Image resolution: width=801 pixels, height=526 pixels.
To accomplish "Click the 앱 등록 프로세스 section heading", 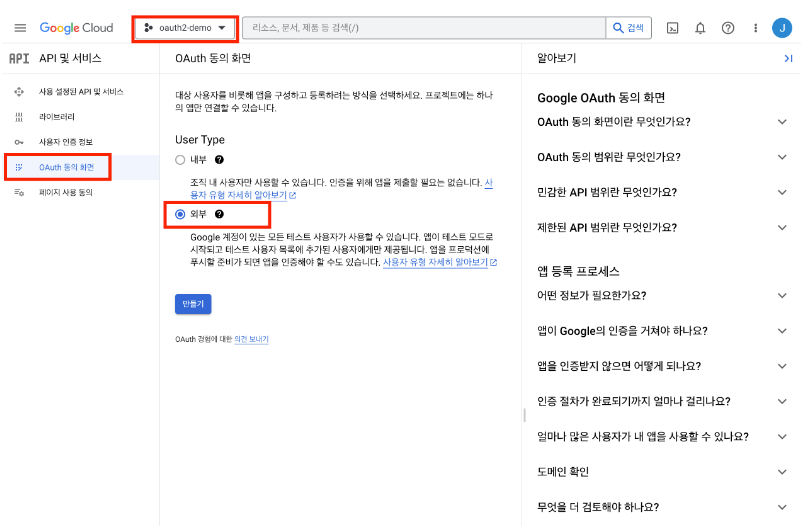I will [578, 271].
